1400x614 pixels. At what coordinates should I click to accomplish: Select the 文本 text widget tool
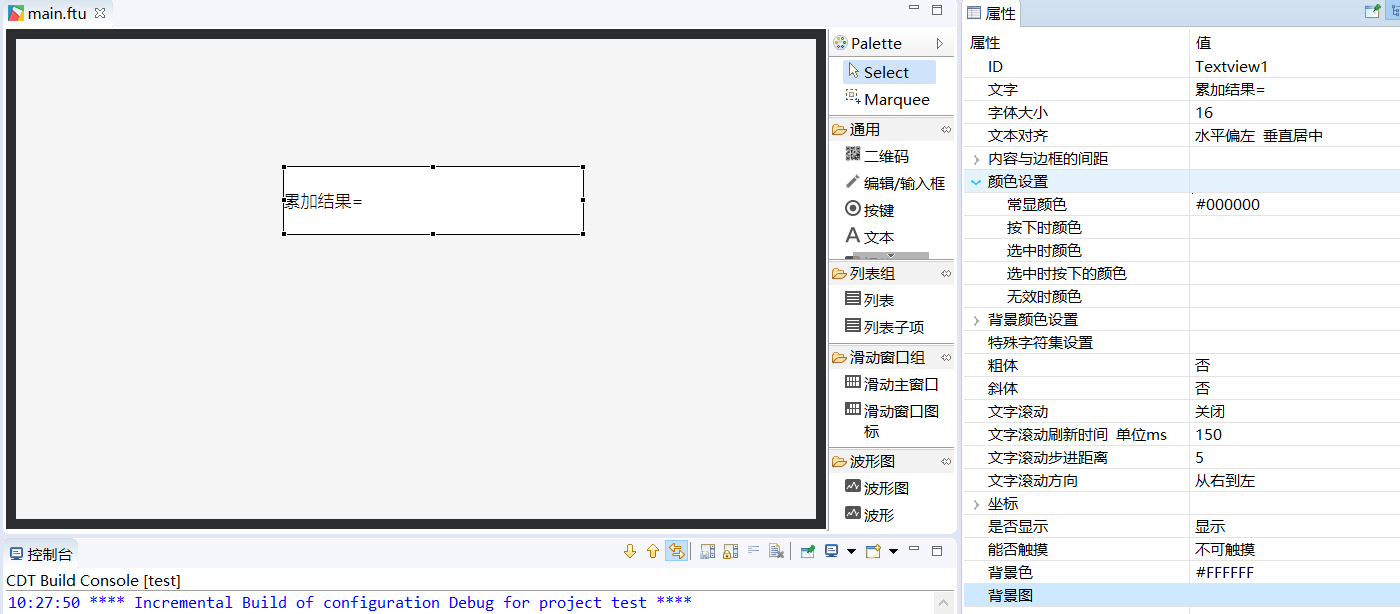tap(878, 237)
